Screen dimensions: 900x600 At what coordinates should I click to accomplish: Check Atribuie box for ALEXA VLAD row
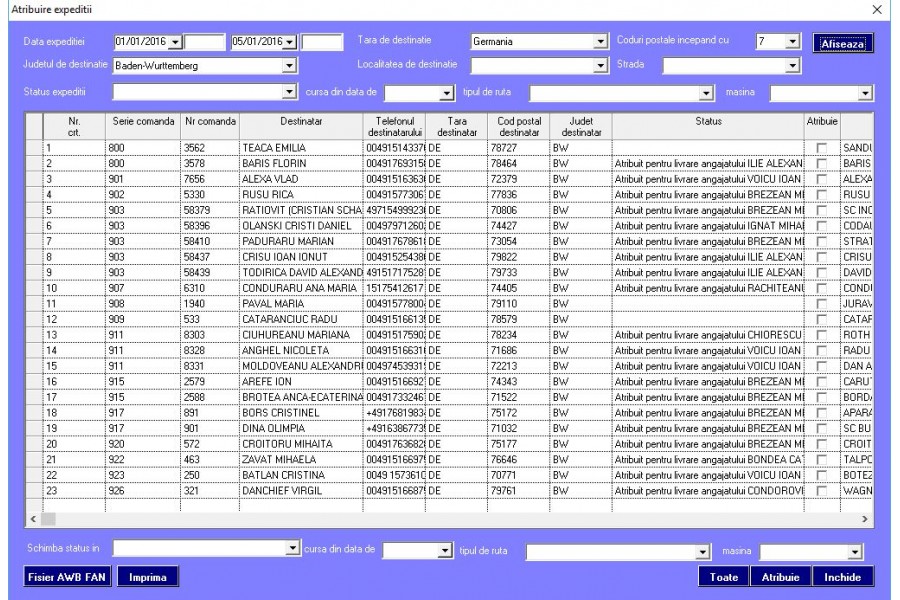(x=822, y=179)
